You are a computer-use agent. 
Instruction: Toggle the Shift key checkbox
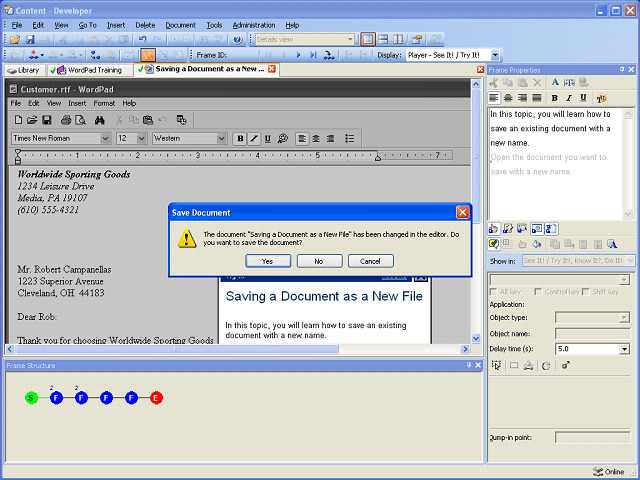[586, 291]
